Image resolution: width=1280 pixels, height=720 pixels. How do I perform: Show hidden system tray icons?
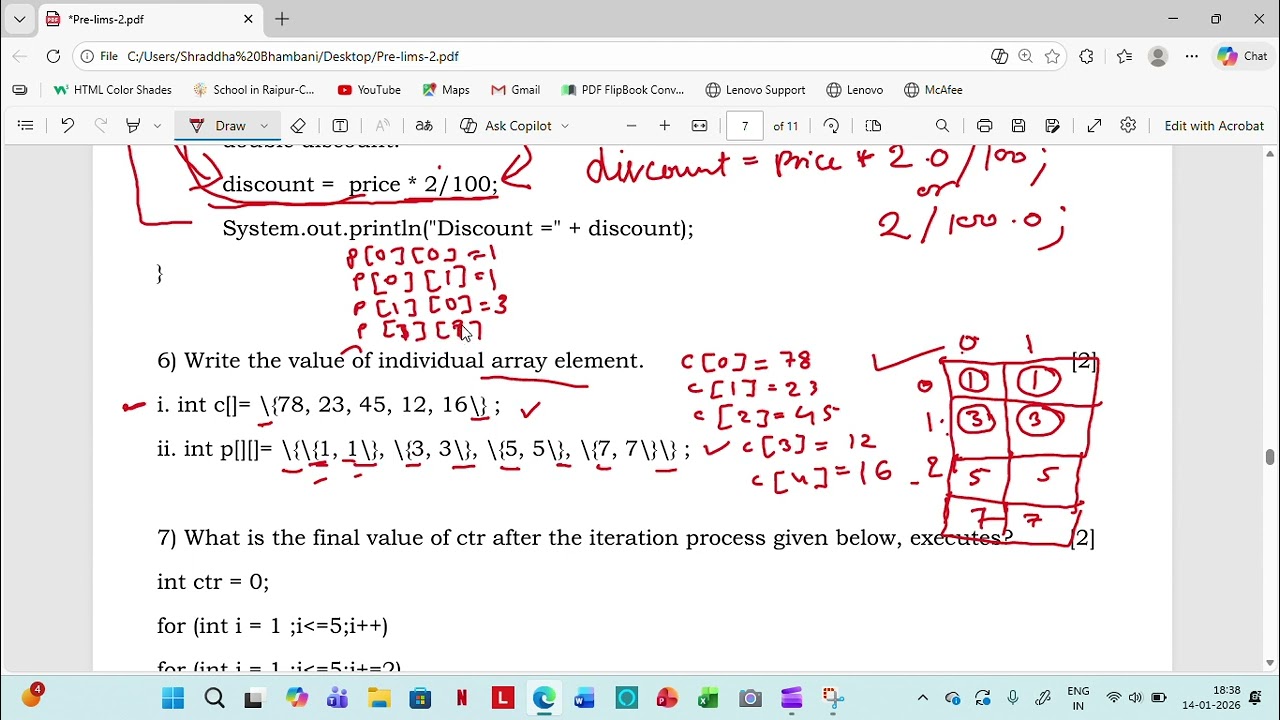[x=922, y=698]
